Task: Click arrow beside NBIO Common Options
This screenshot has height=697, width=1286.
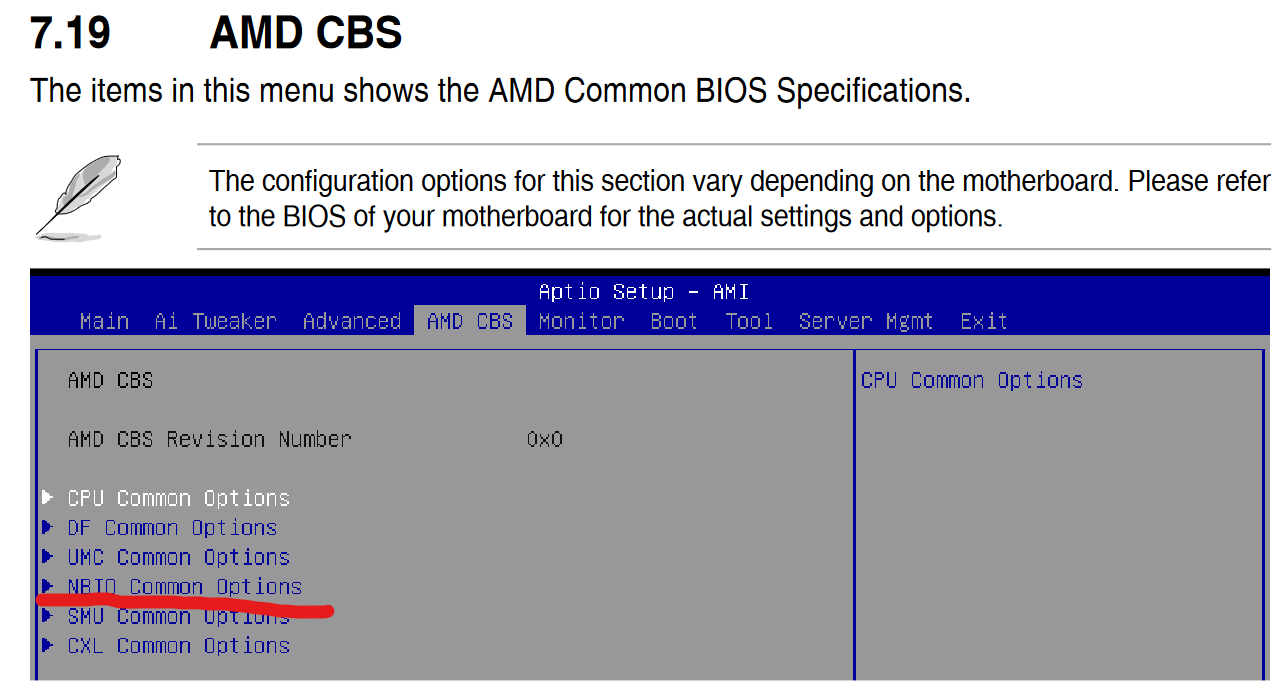Action: click(x=47, y=586)
